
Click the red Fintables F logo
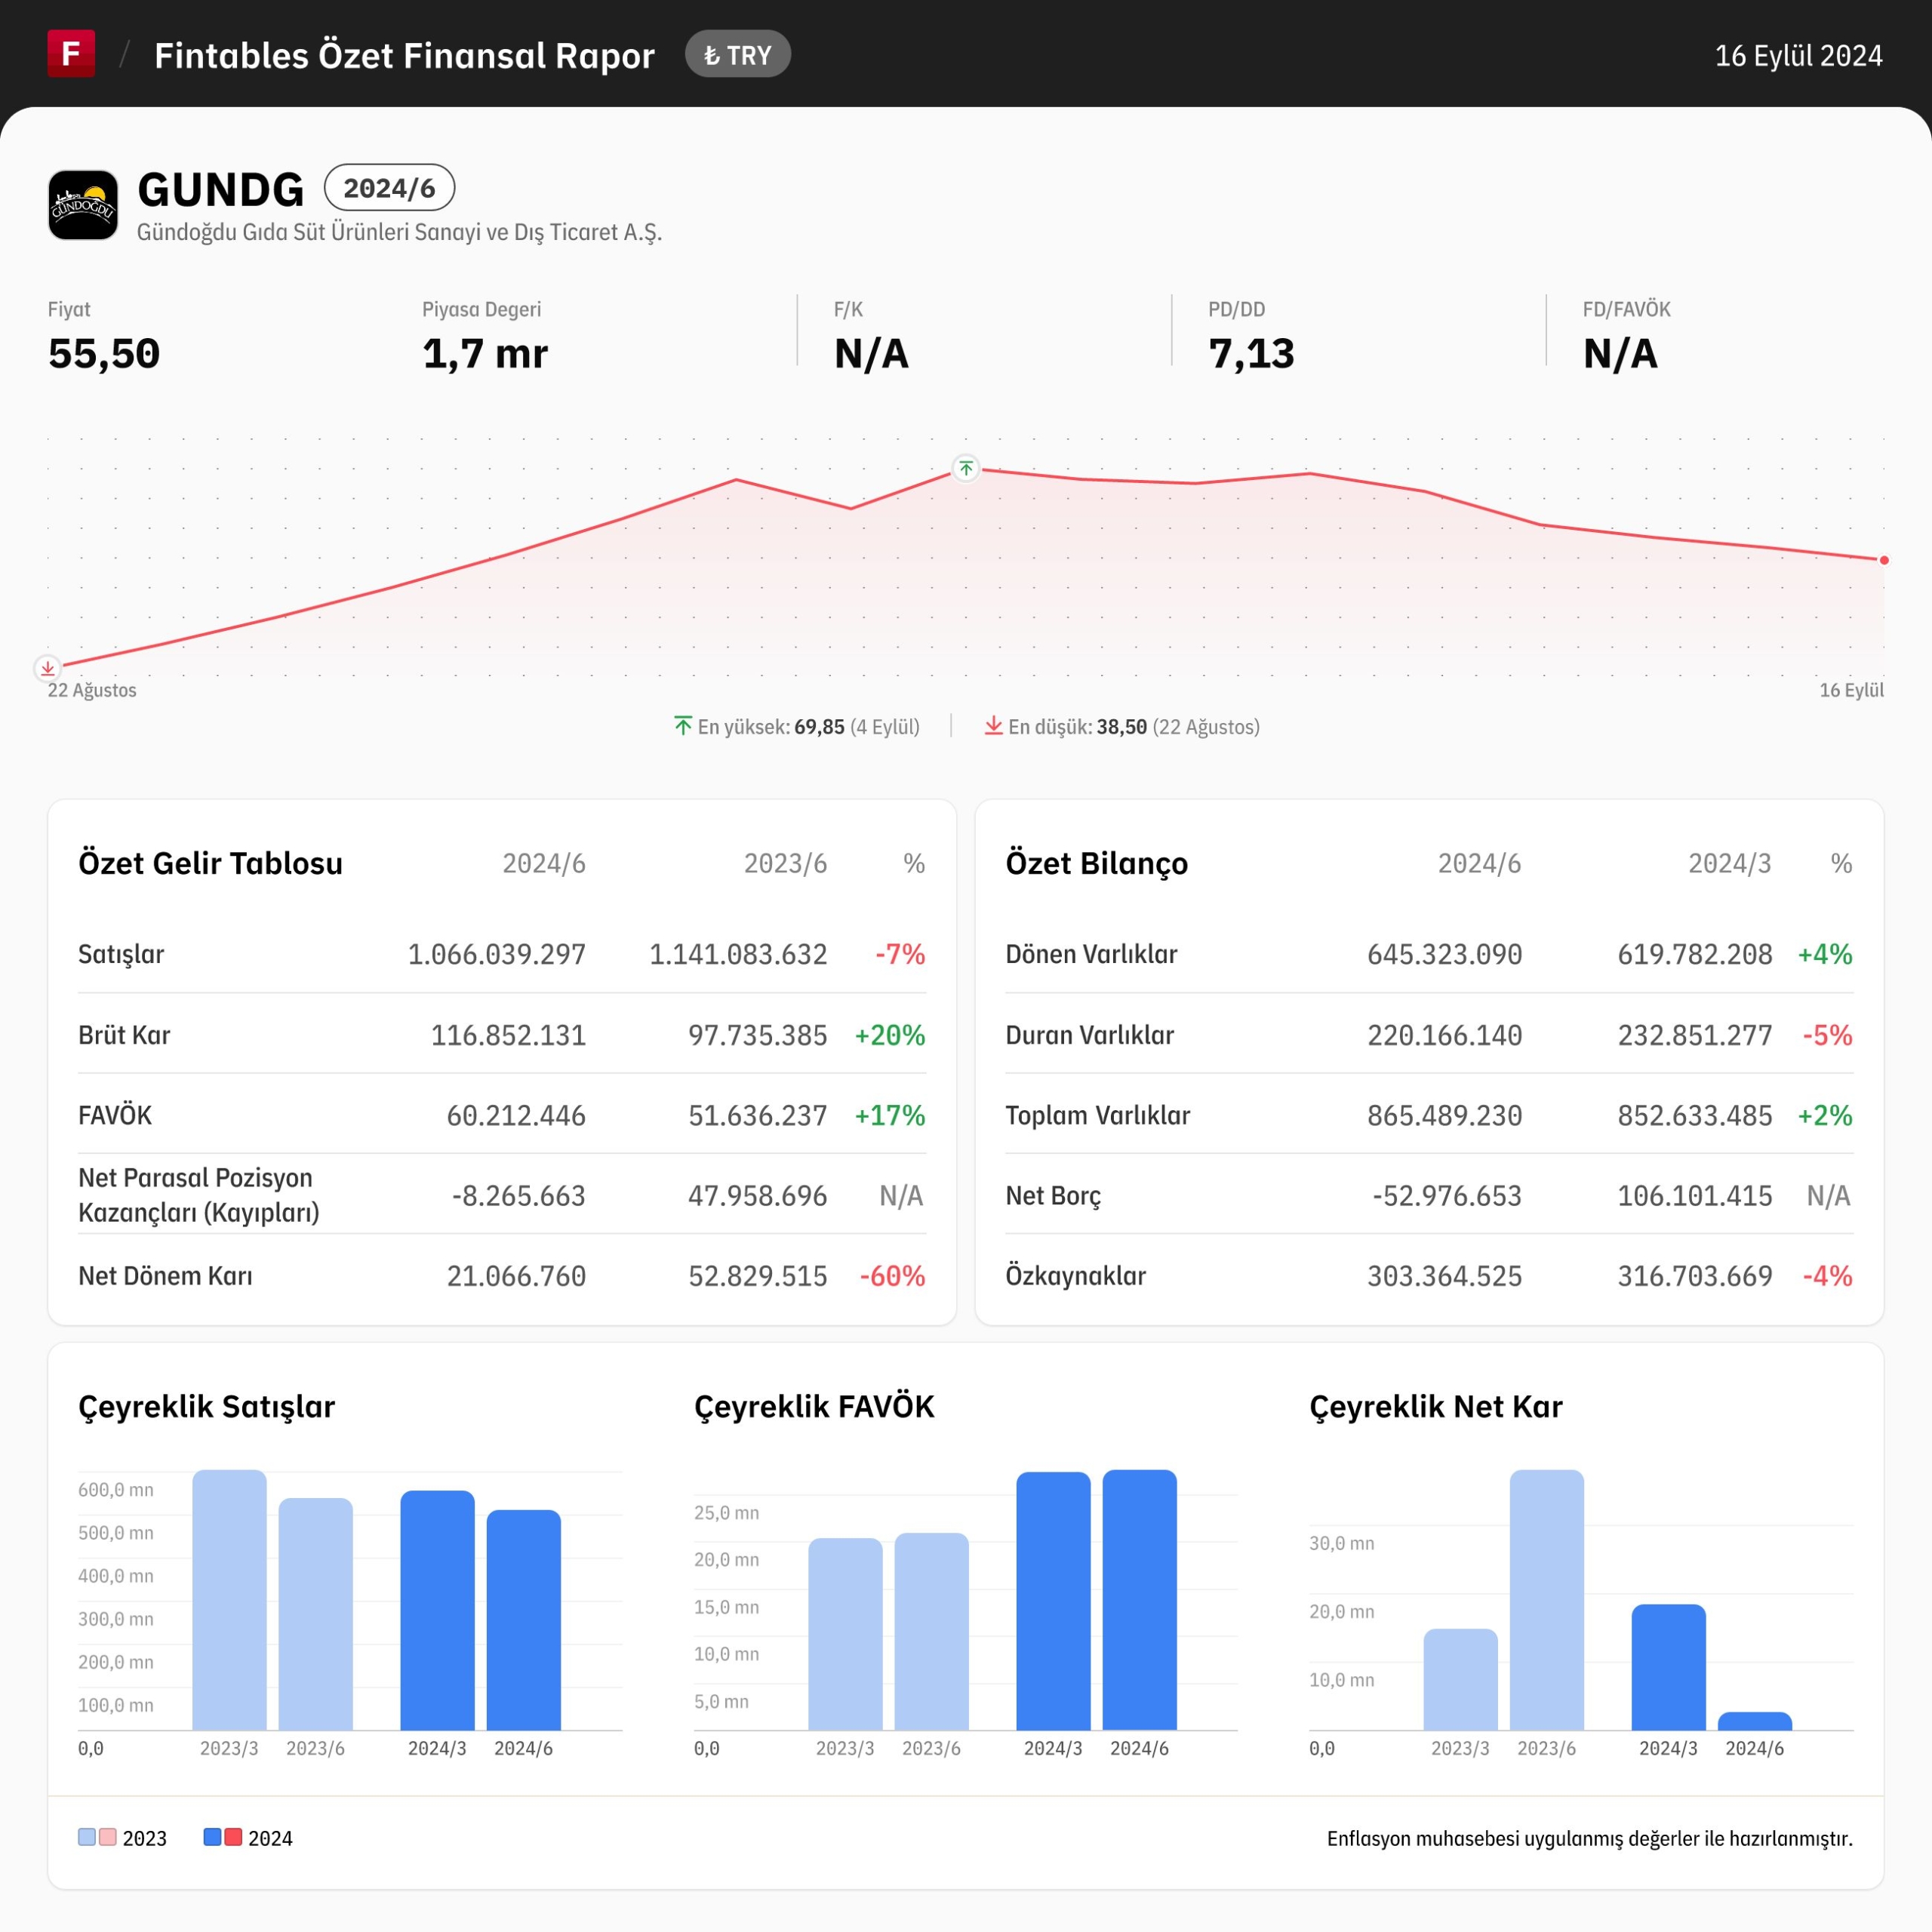(x=71, y=54)
